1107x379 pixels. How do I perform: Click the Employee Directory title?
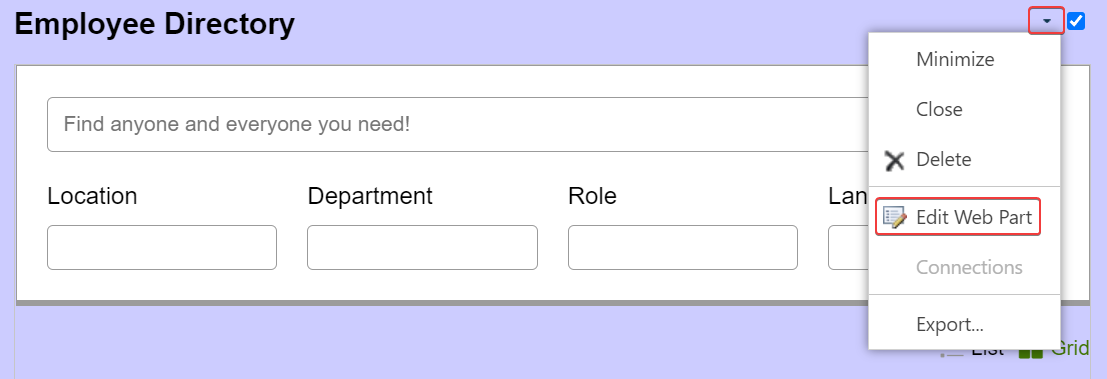click(x=155, y=25)
